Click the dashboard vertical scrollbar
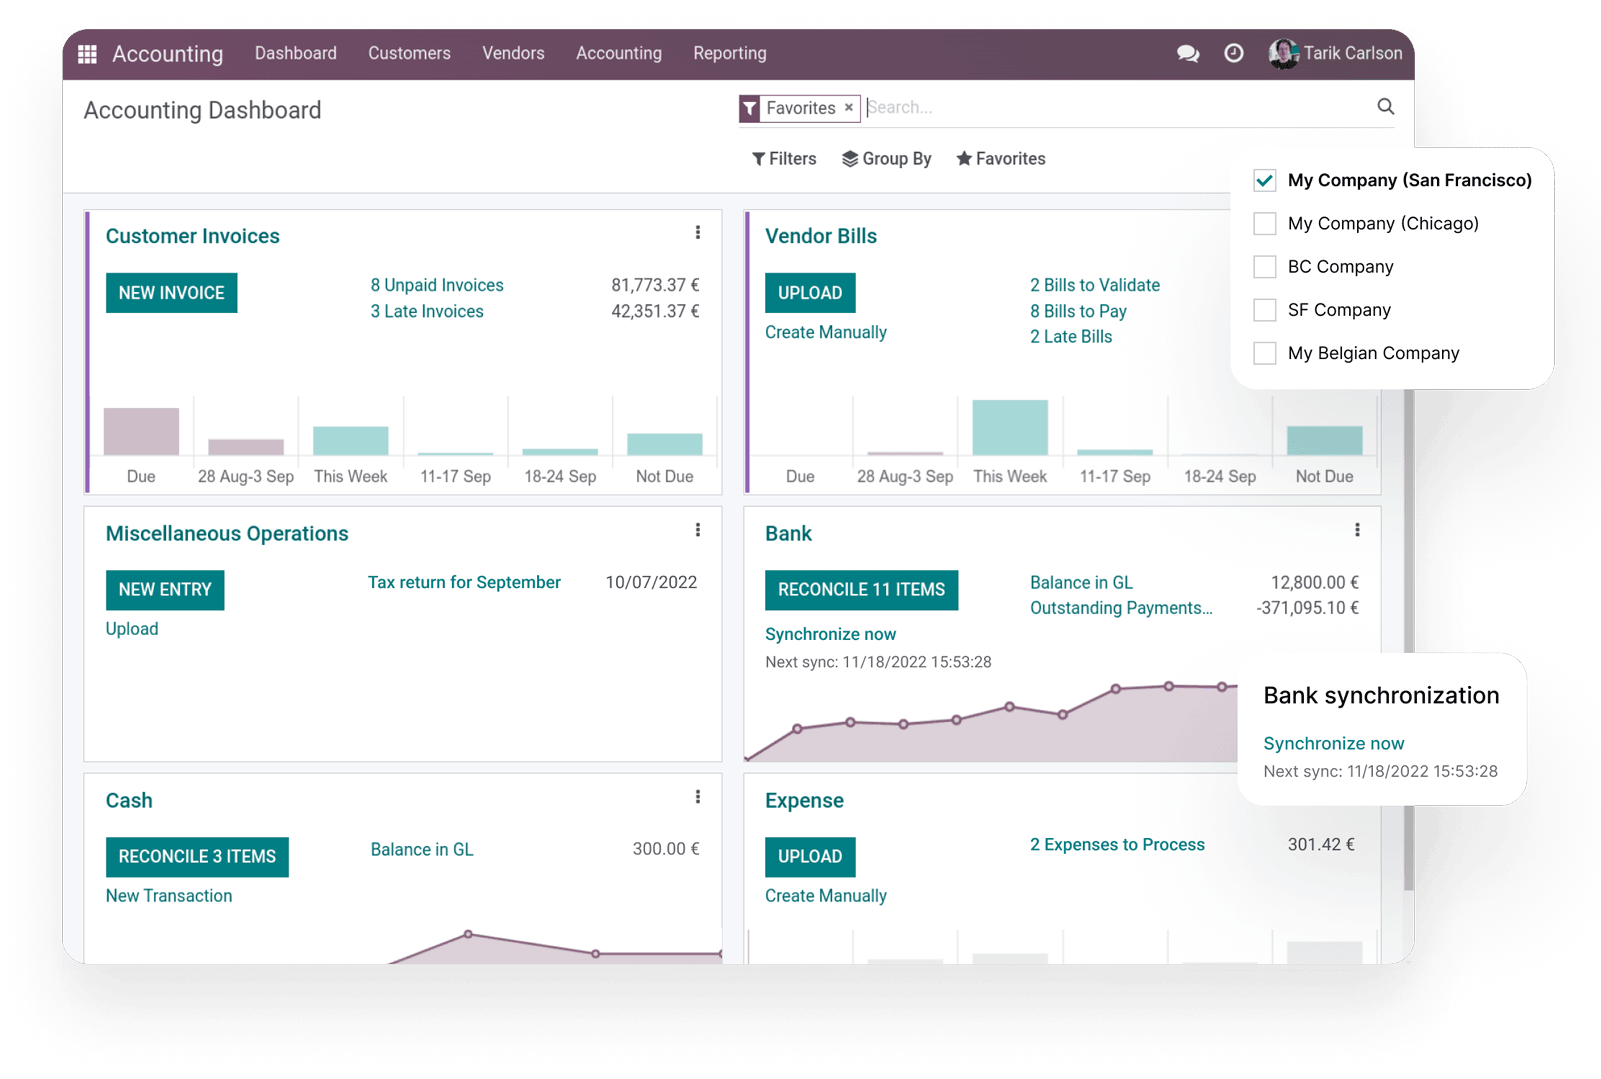Image resolution: width=1601 pixels, height=1079 pixels. click(1408, 640)
